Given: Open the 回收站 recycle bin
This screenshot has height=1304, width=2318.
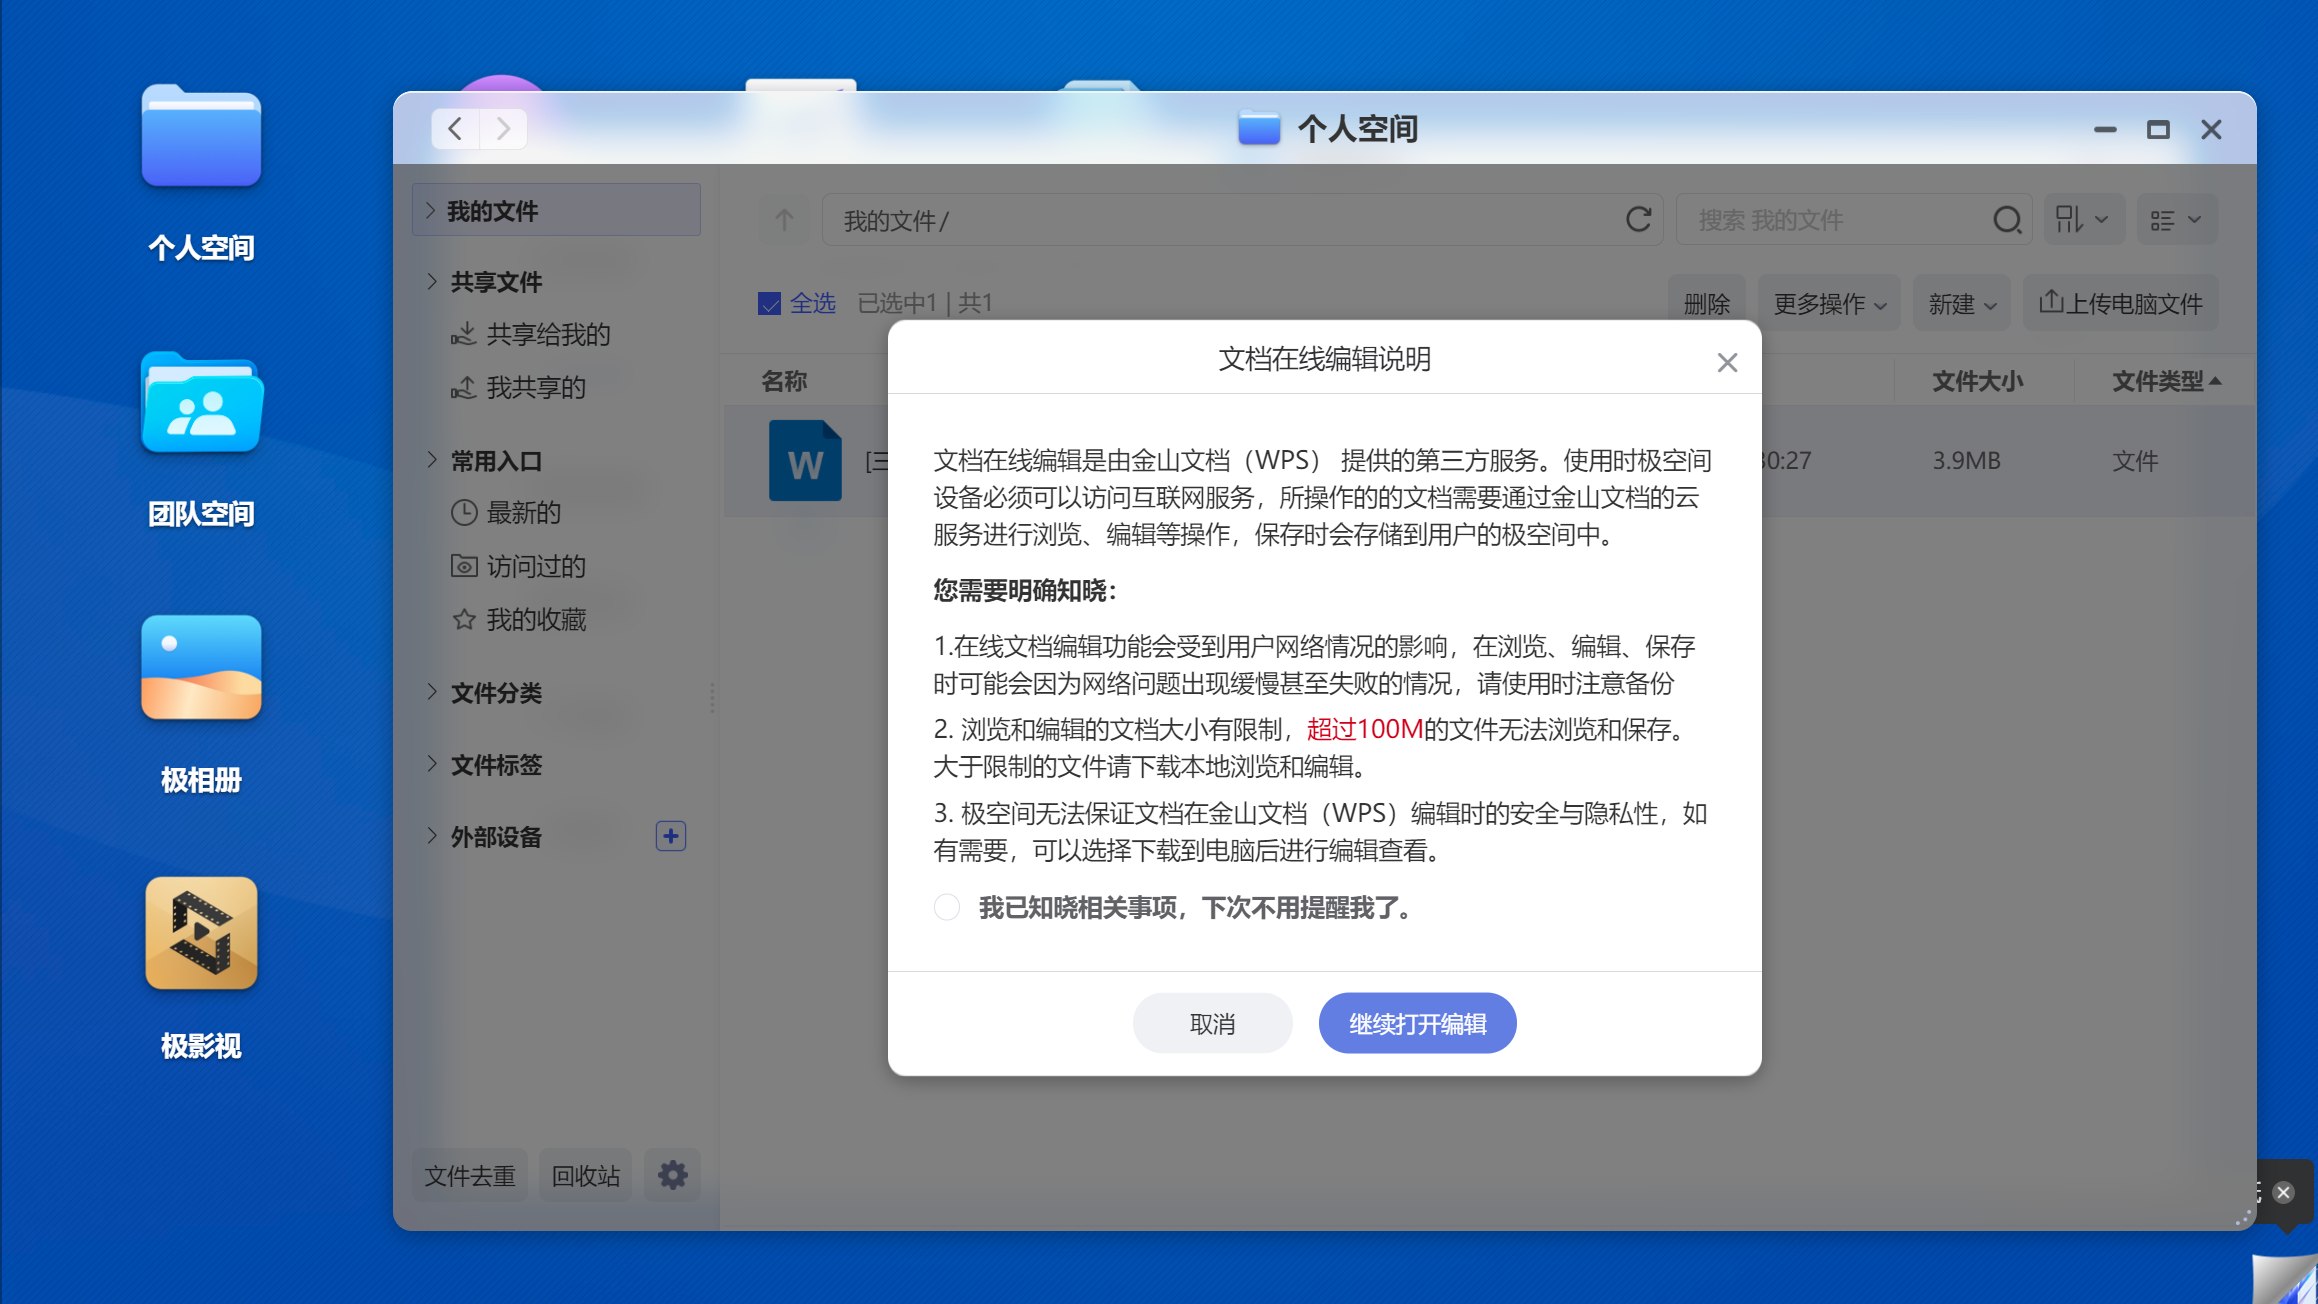Looking at the screenshot, I should point(586,1175).
